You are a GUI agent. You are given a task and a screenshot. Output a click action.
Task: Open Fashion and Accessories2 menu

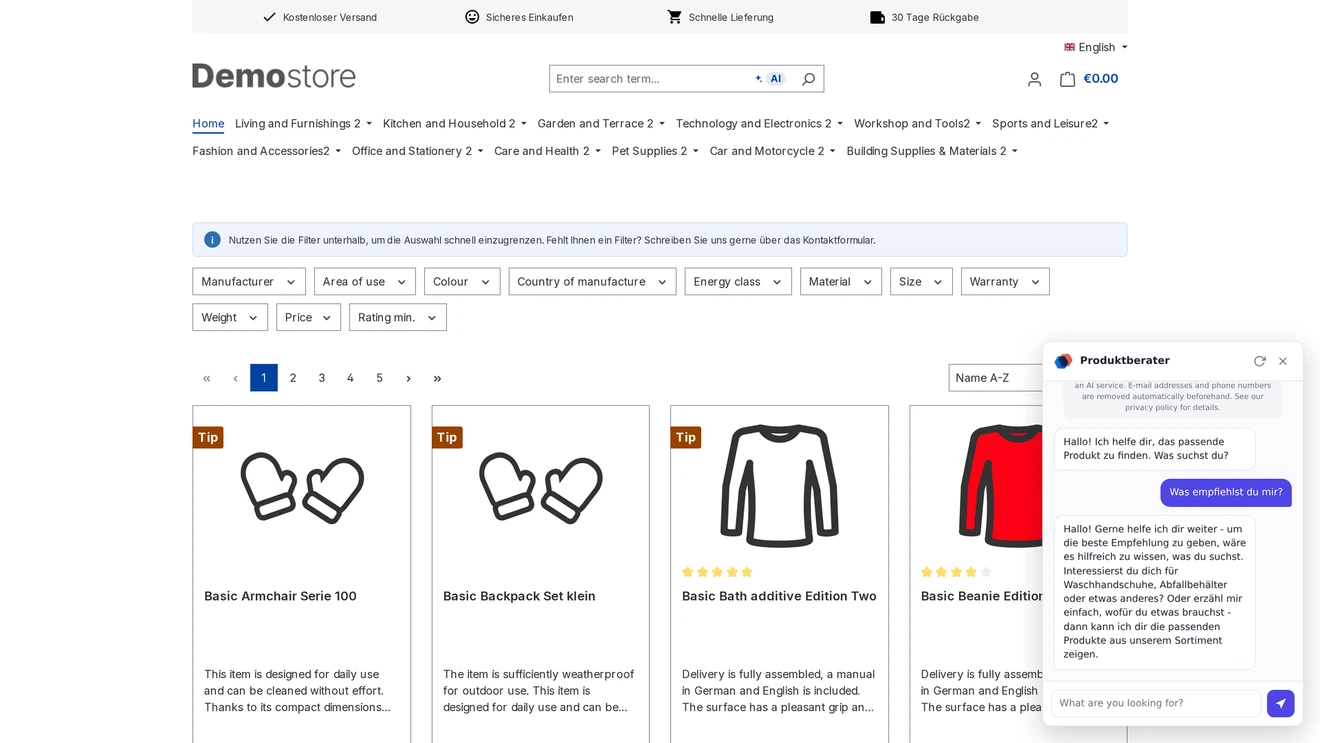pos(267,151)
